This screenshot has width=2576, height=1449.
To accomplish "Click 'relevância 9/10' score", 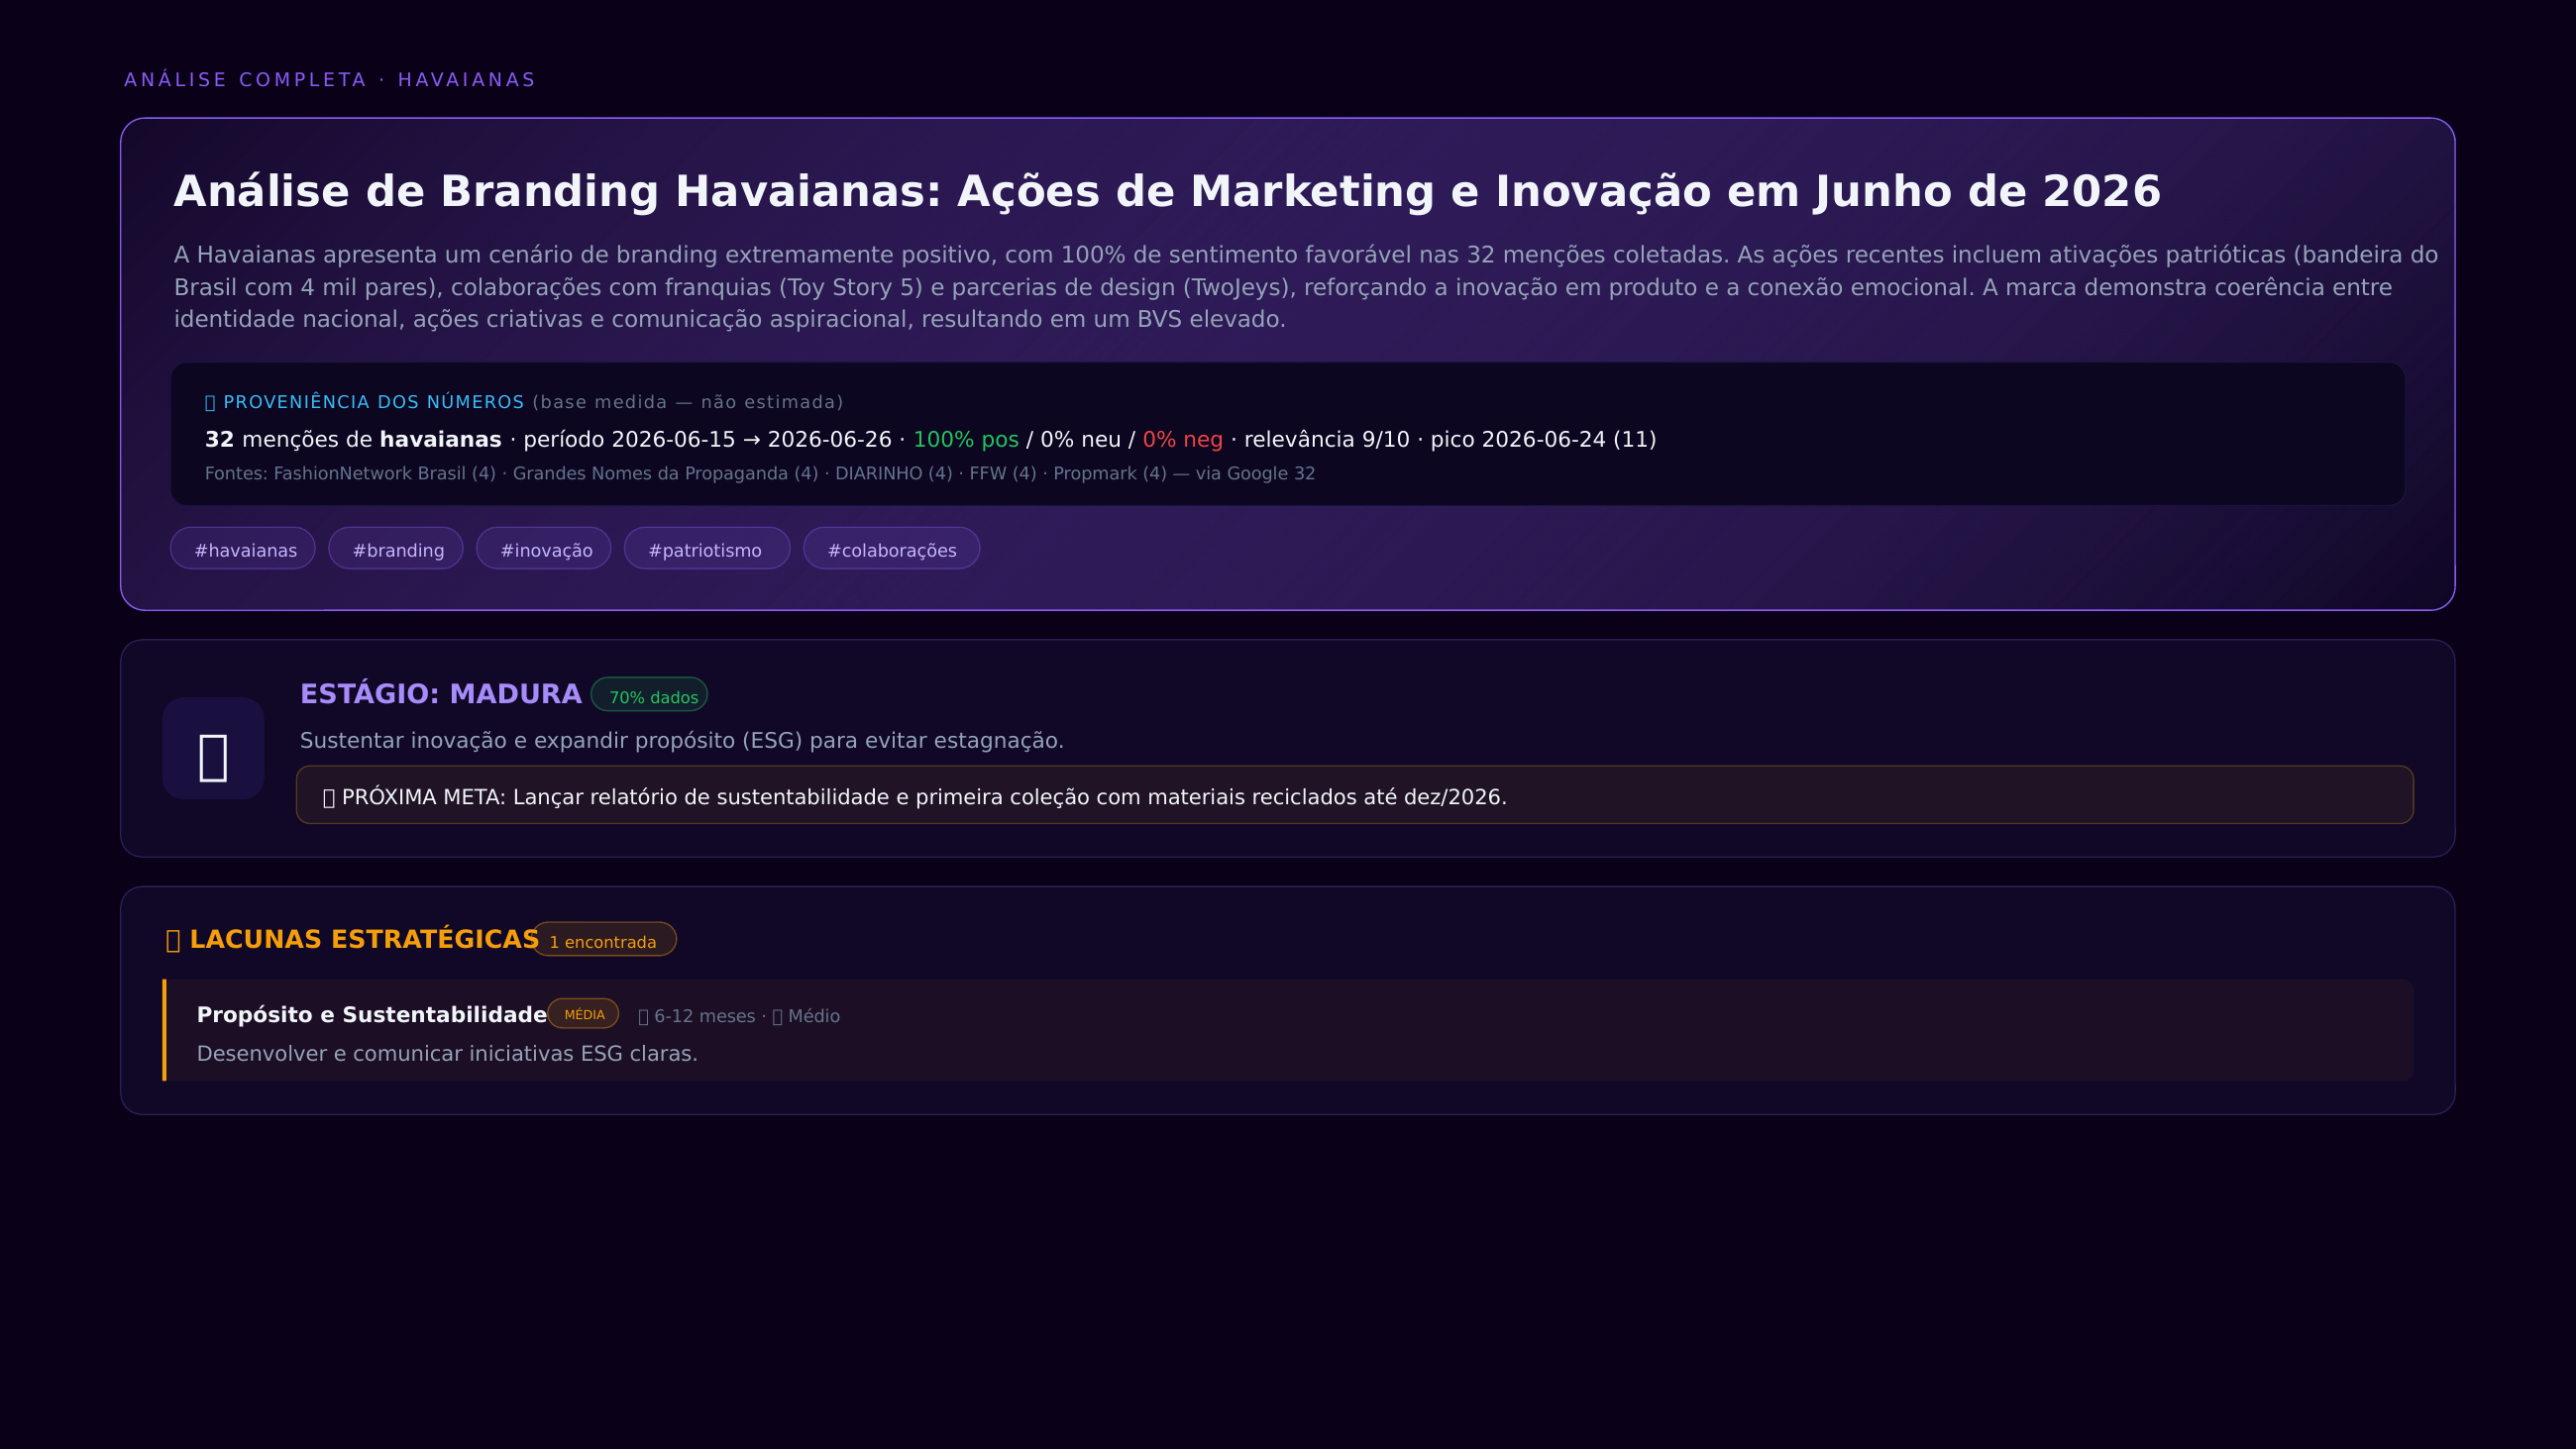I will [1327, 440].
